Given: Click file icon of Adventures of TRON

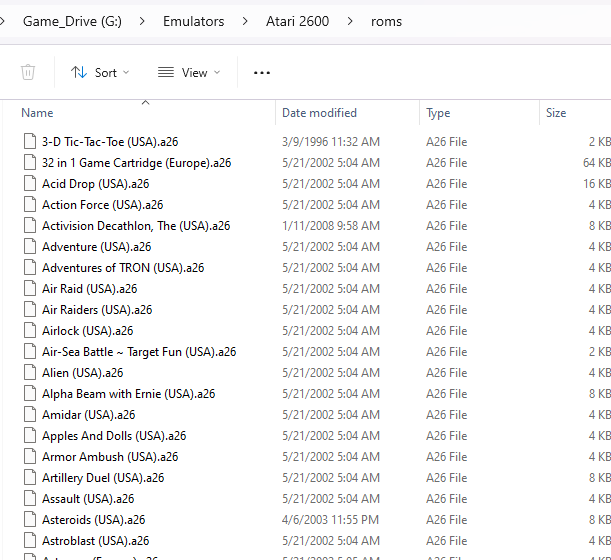Looking at the screenshot, I should [30, 268].
